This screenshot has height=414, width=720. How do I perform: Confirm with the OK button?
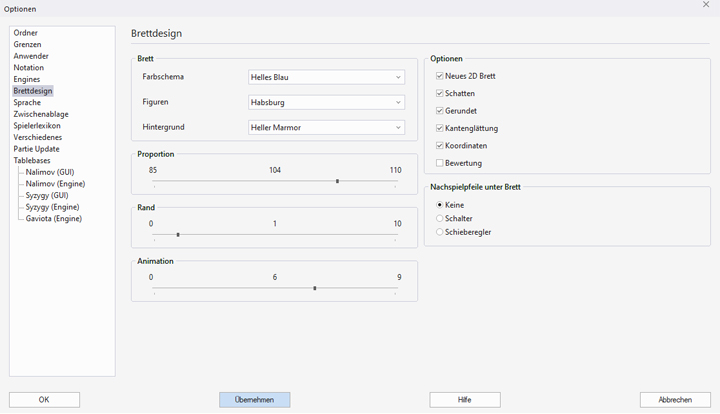pos(44,400)
